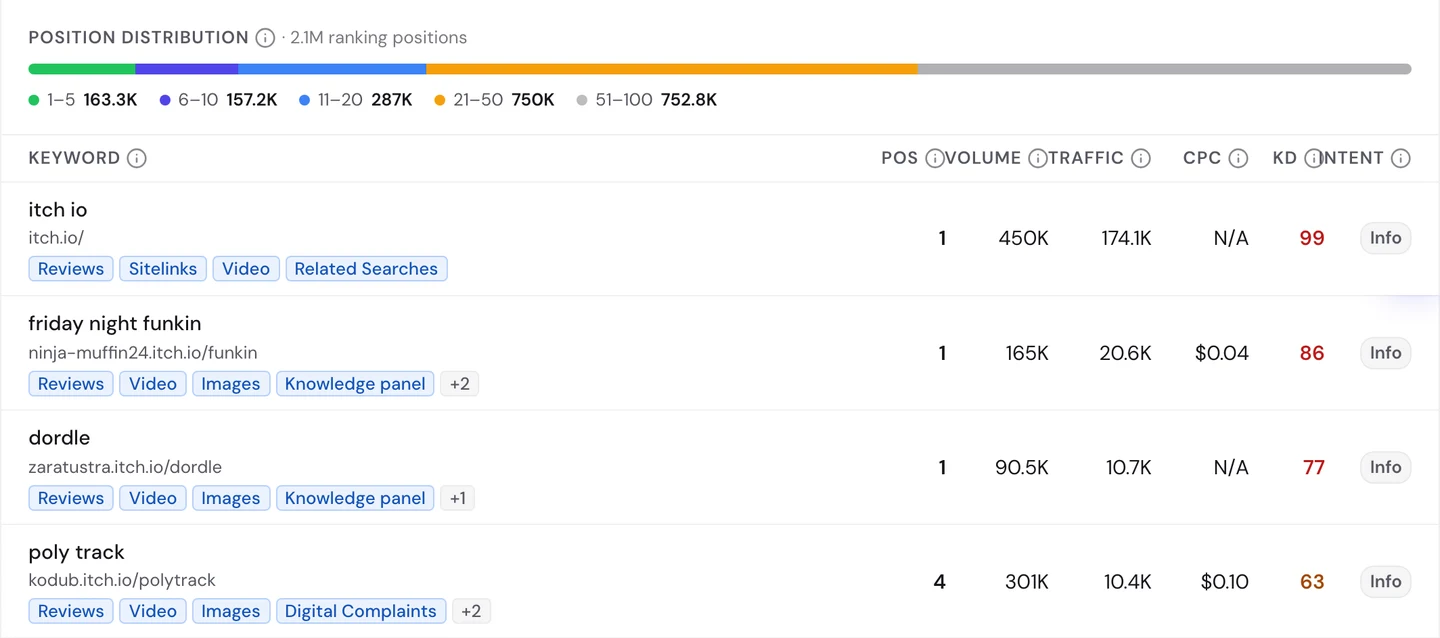The image size is (1440, 638).
Task: Open the KD column info icon
Action: [x=1313, y=158]
